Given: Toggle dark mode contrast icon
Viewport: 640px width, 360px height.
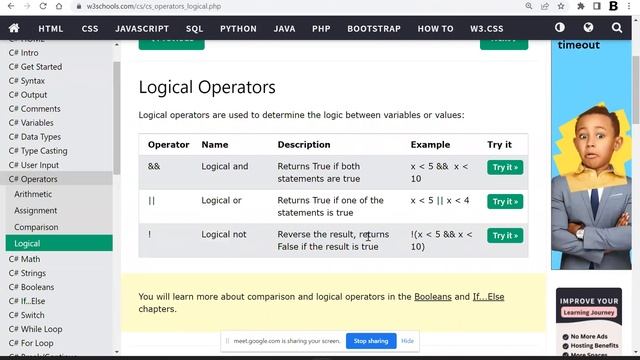Looking at the screenshot, I should pos(560,27).
